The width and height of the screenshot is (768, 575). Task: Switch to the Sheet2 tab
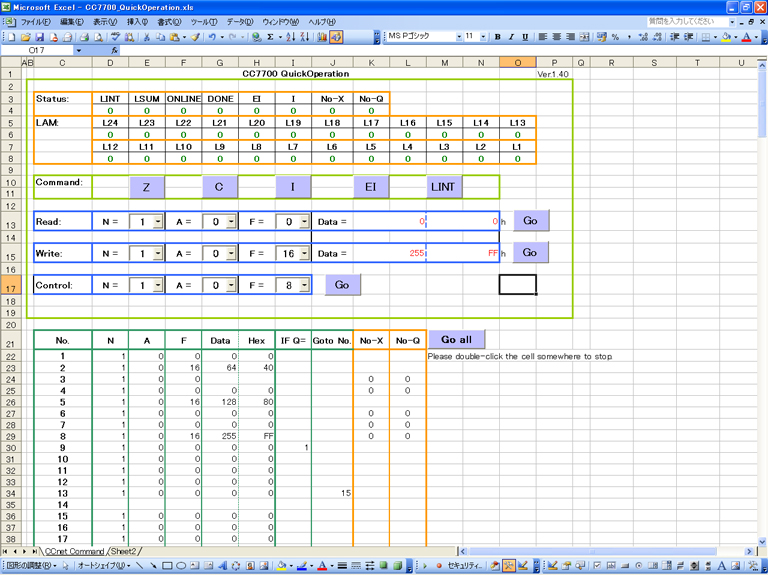(x=124, y=551)
